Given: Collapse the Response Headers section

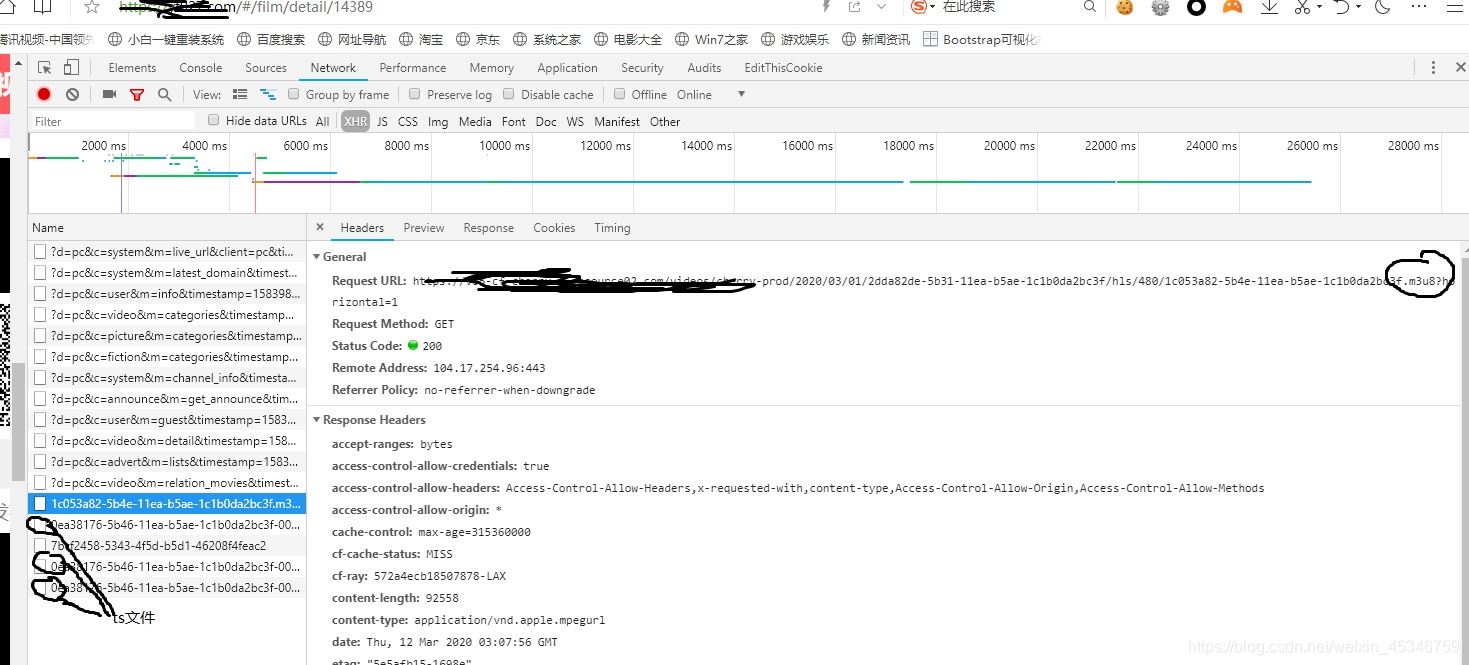Looking at the screenshot, I should coord(317,419).
